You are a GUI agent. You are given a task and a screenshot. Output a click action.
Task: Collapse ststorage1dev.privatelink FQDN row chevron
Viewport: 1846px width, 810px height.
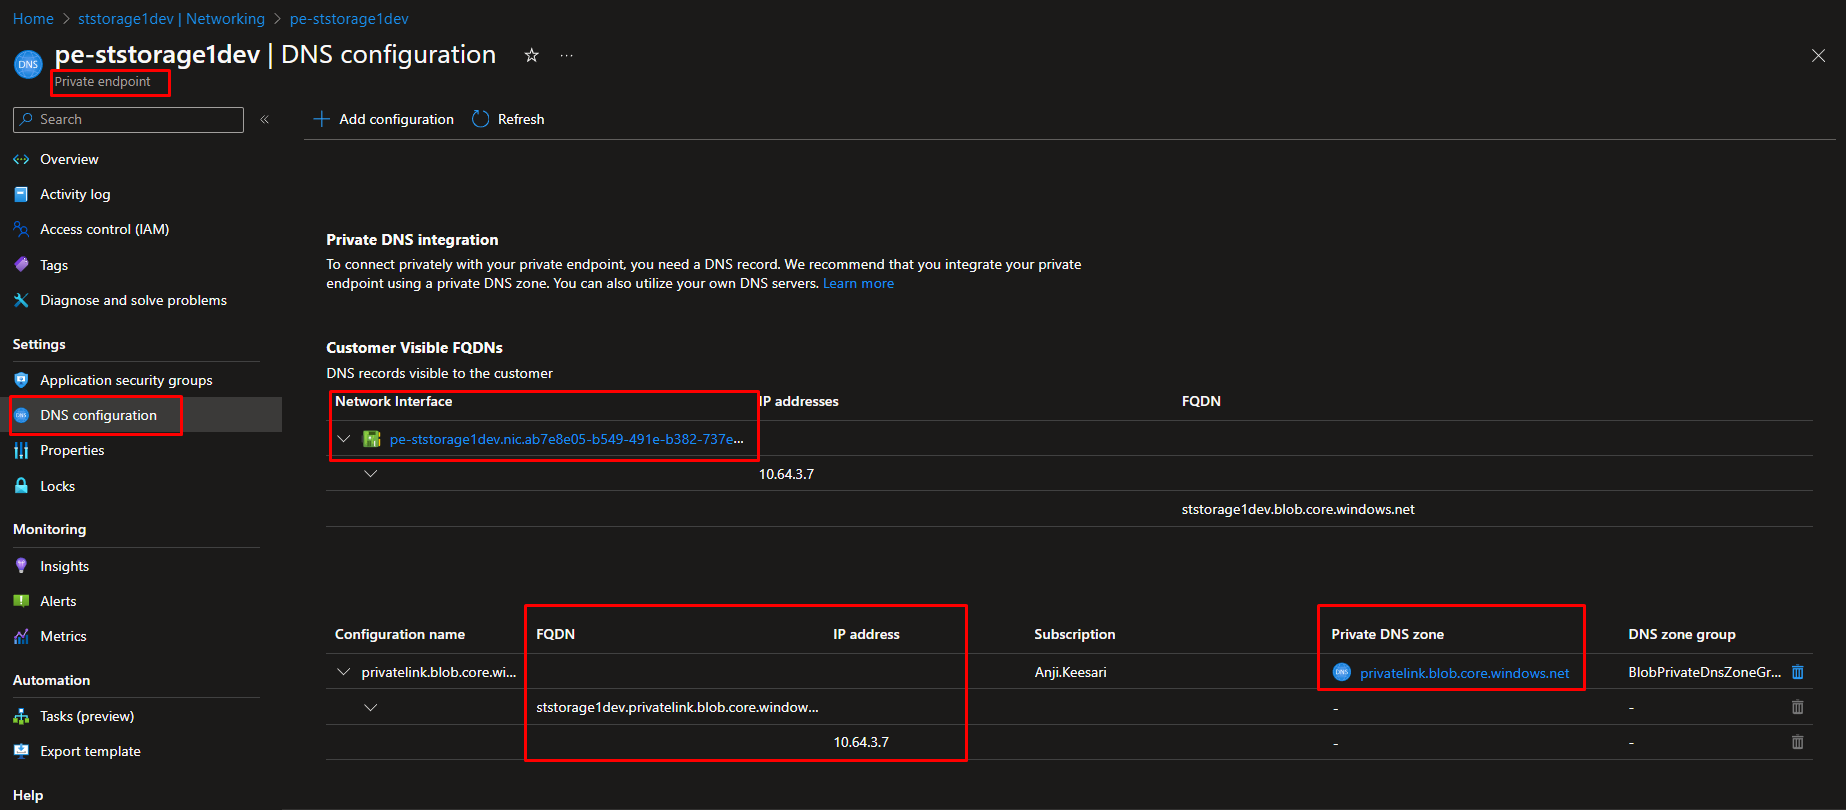371,707
